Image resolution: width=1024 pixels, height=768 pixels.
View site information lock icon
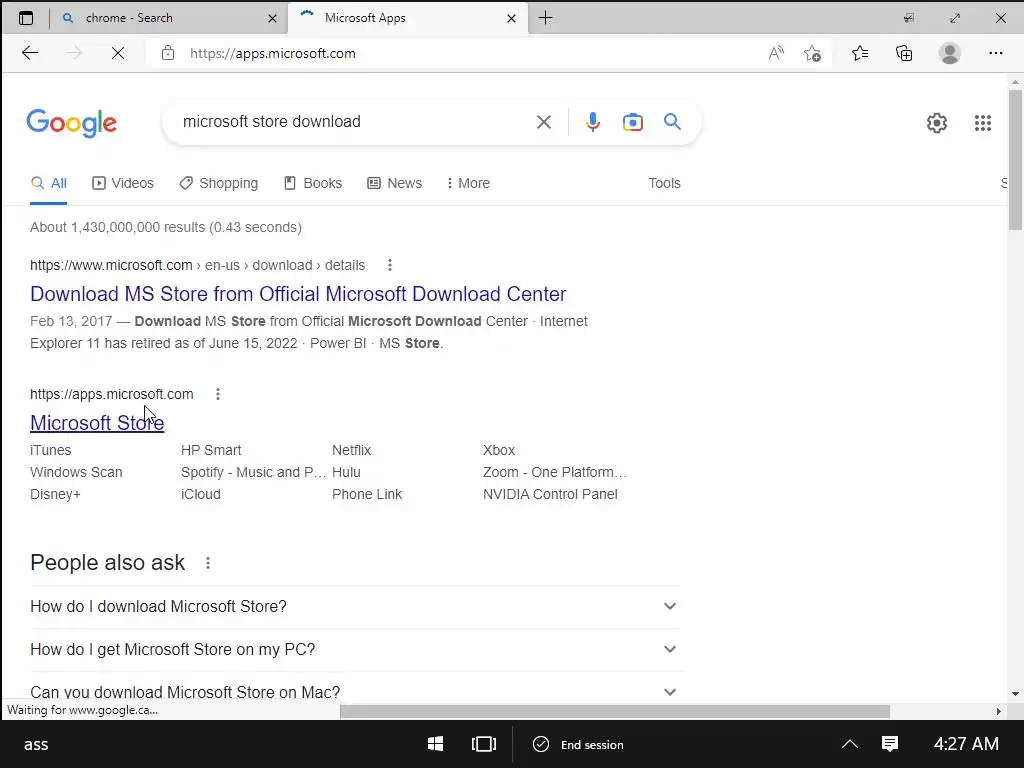(x=168, y=53)
